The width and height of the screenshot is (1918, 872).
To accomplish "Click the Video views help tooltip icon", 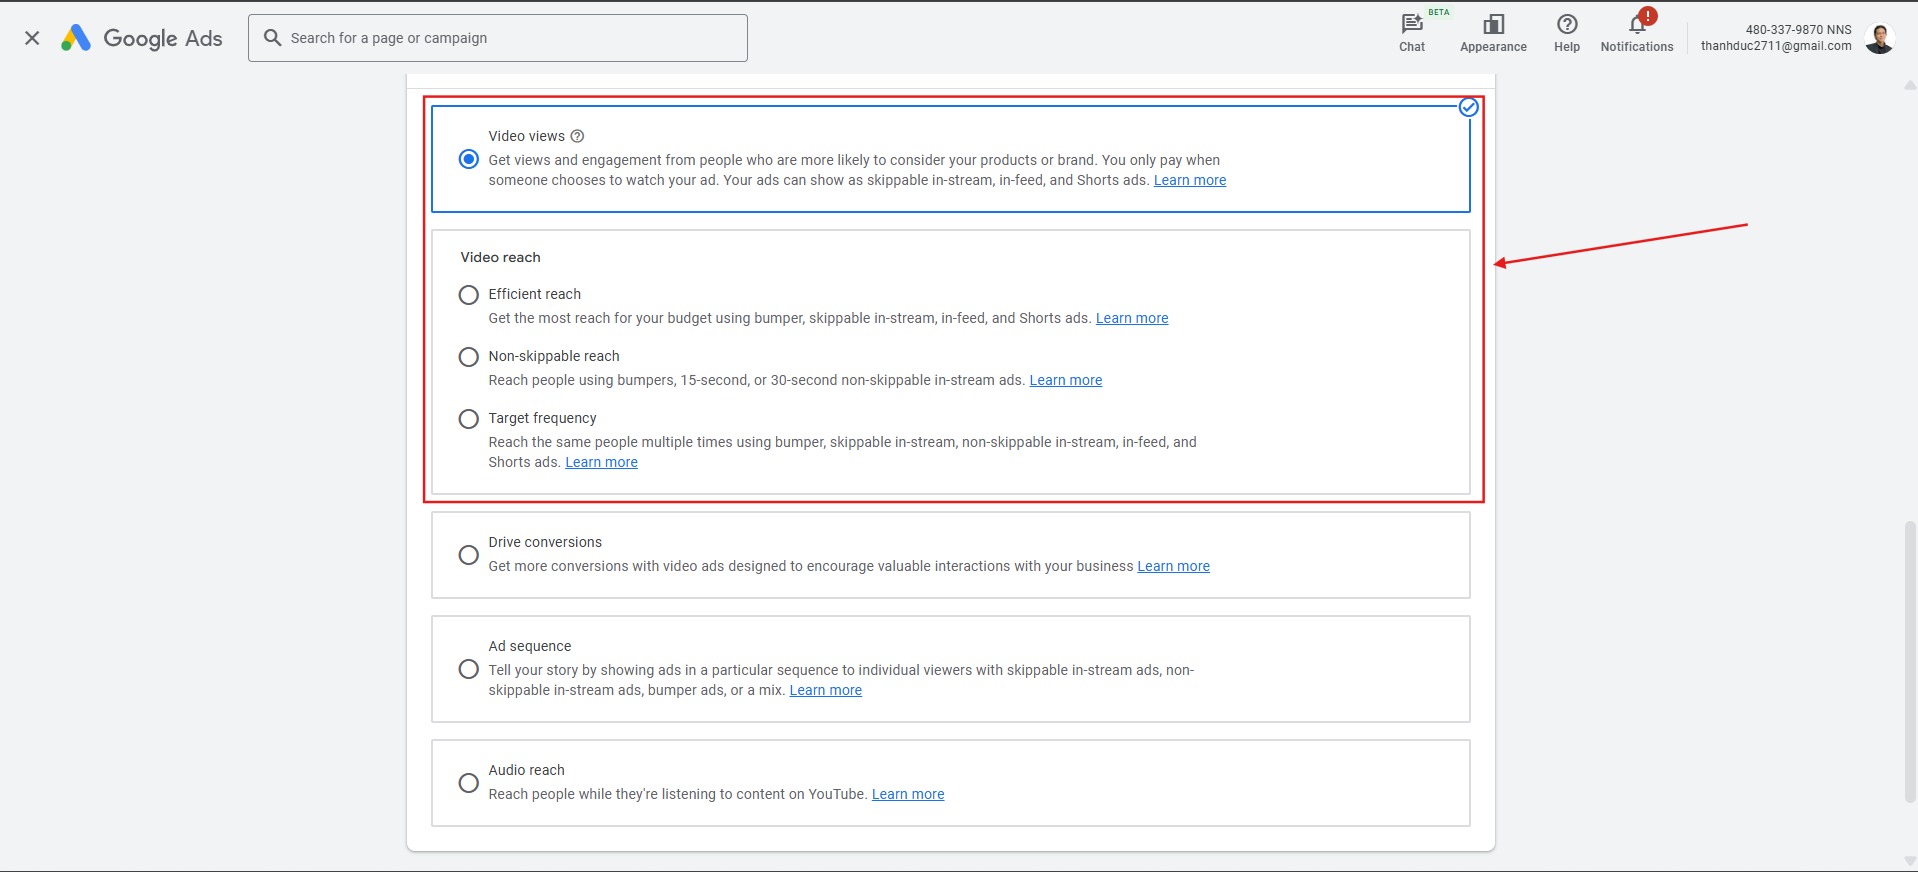I will tap(577, 136).
